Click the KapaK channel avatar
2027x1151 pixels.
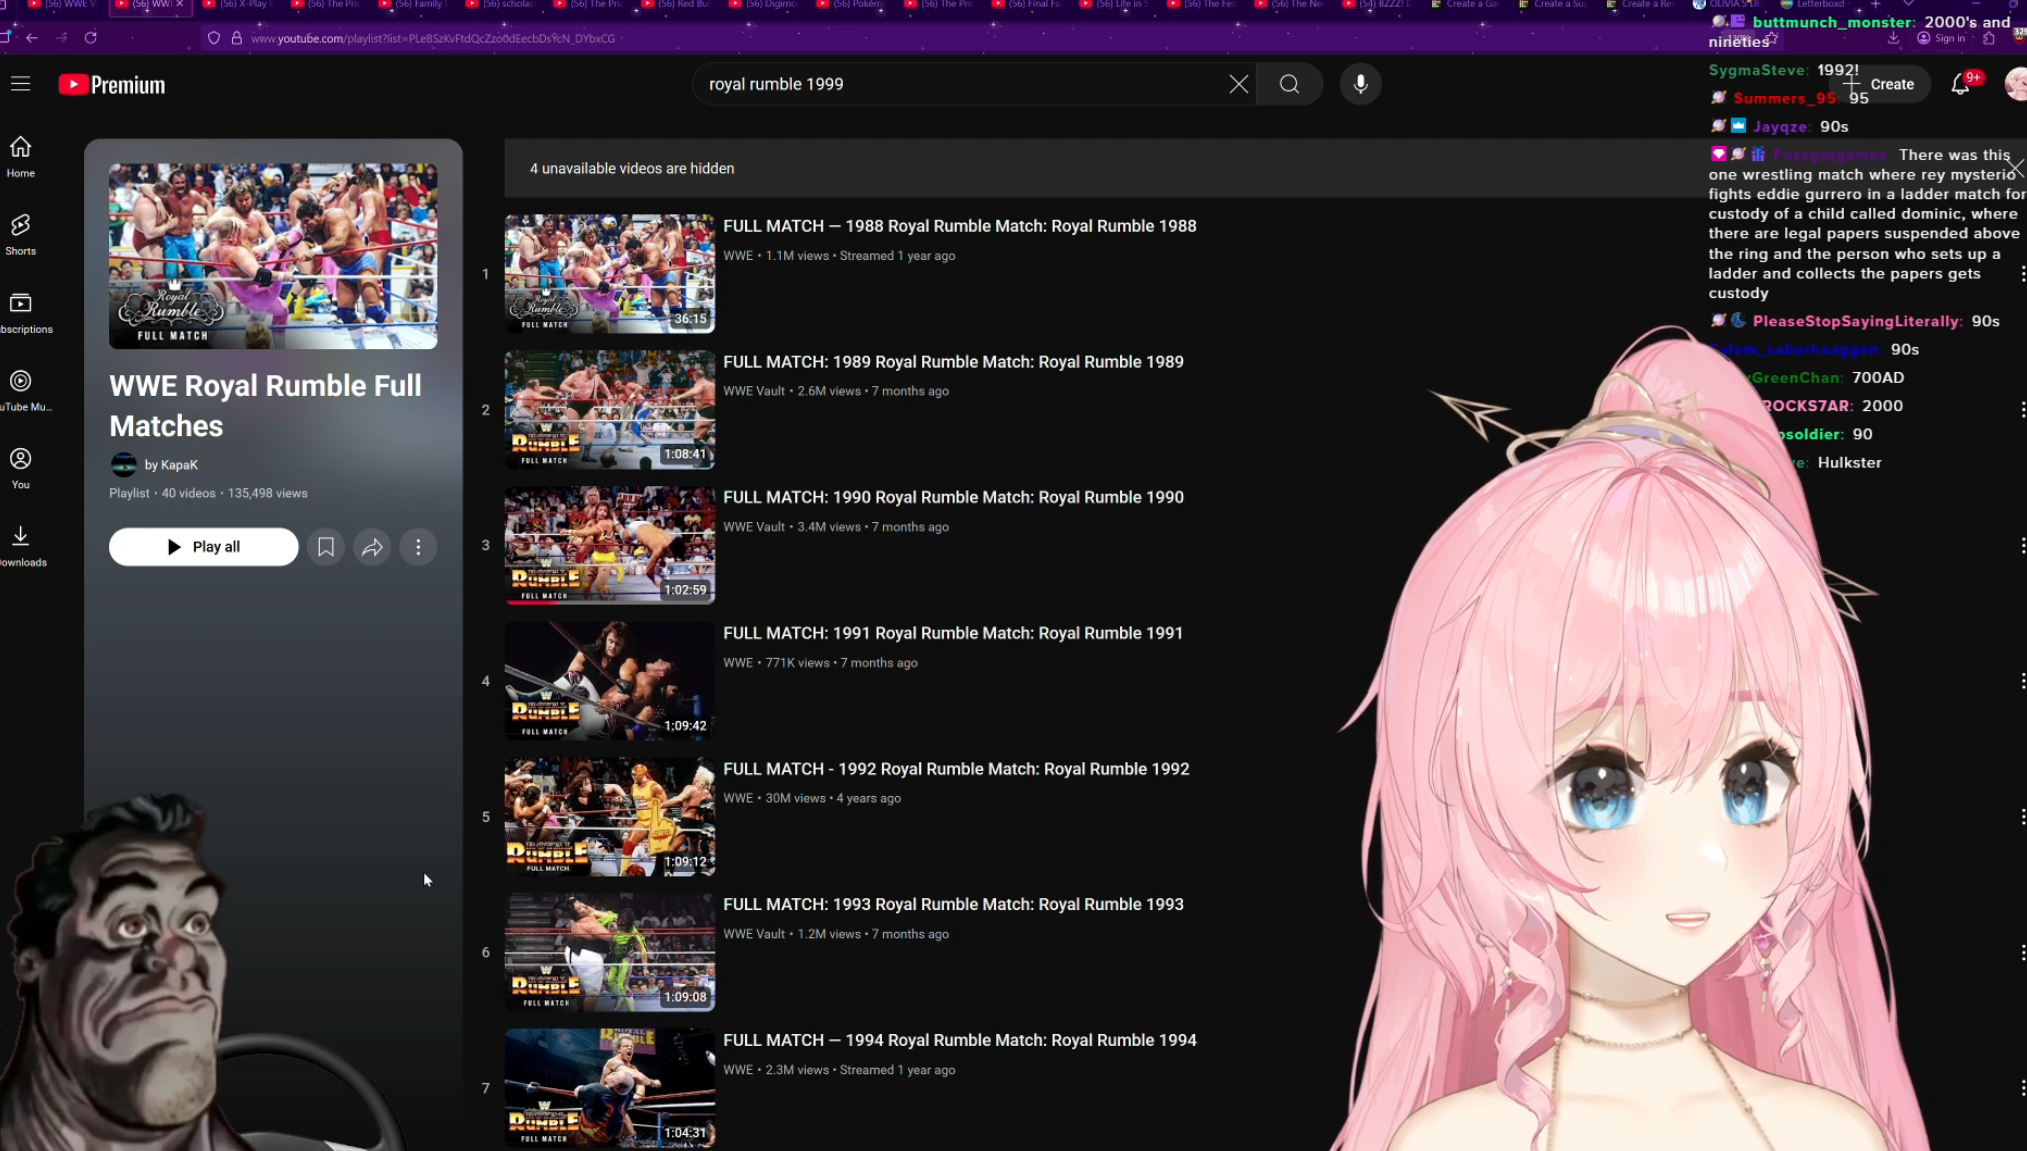[123, 465]
